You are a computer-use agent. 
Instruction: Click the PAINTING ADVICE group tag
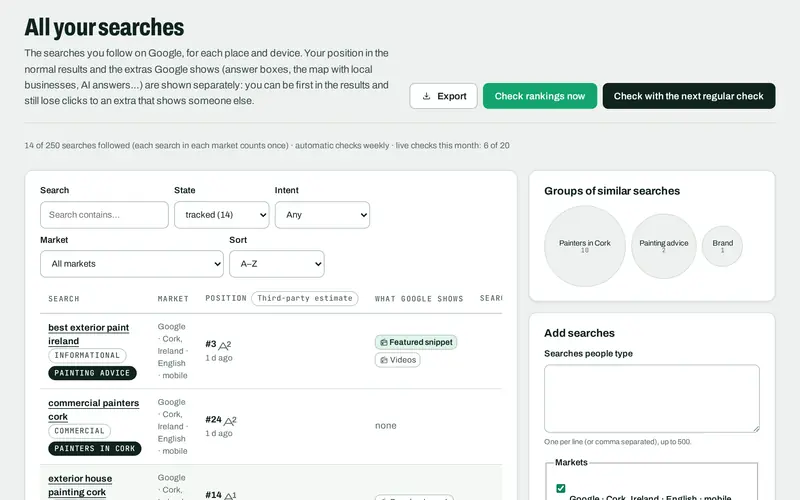pyautogui.click(x=92, y=373)
